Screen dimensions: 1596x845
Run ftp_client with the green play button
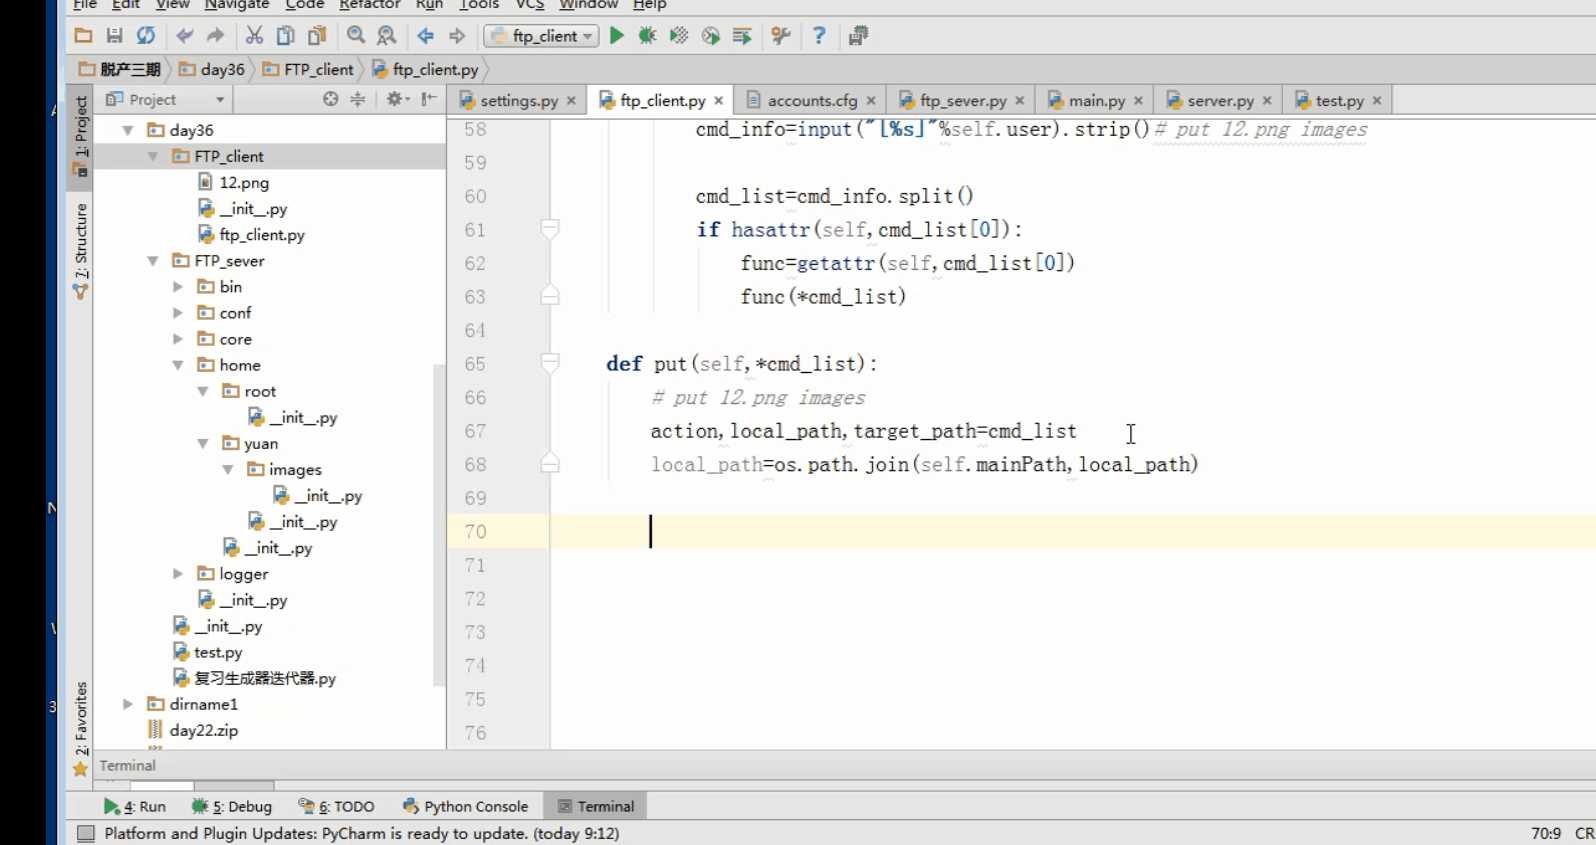(617, 36)
